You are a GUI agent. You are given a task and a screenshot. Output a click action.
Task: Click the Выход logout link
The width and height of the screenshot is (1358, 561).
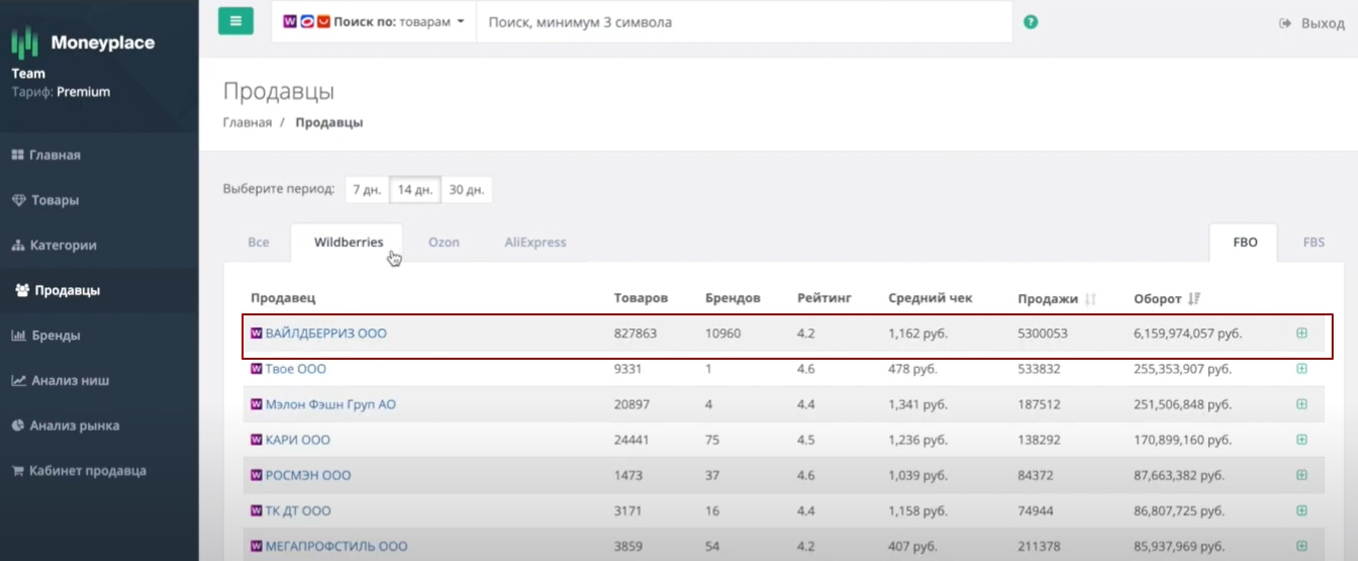tap(1312, 23)
